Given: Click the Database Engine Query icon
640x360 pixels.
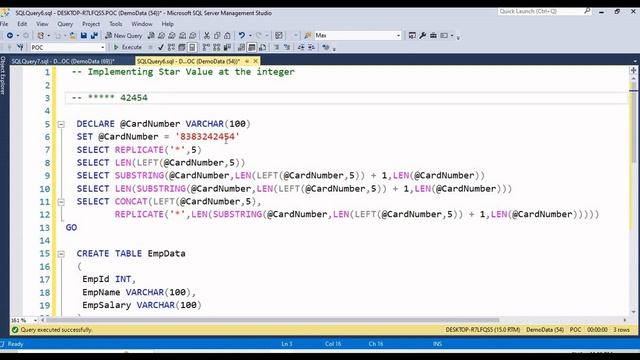Looking at the screenshot, I should (151, 36).
